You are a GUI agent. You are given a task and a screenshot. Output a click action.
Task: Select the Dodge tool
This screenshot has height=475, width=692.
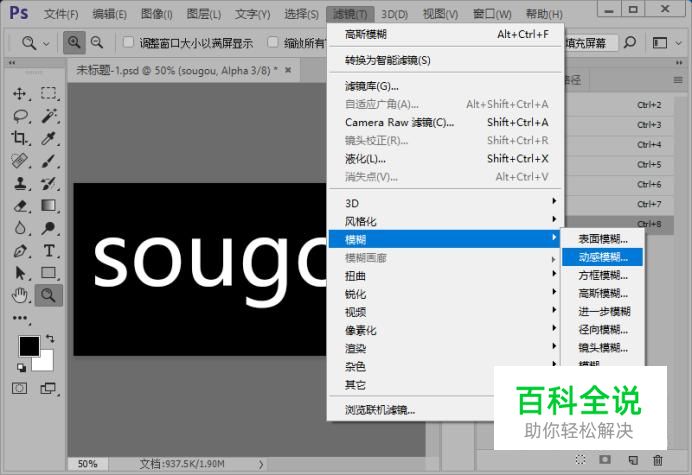[49, 228]
